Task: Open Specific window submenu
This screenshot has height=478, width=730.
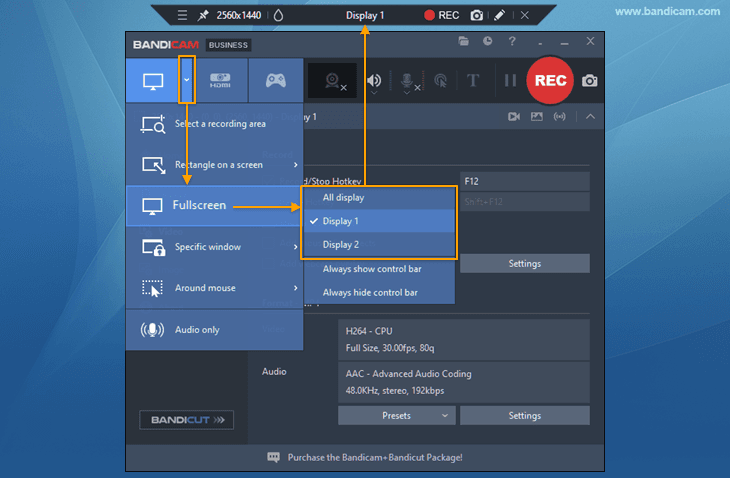Action: (x=215, y=247)
